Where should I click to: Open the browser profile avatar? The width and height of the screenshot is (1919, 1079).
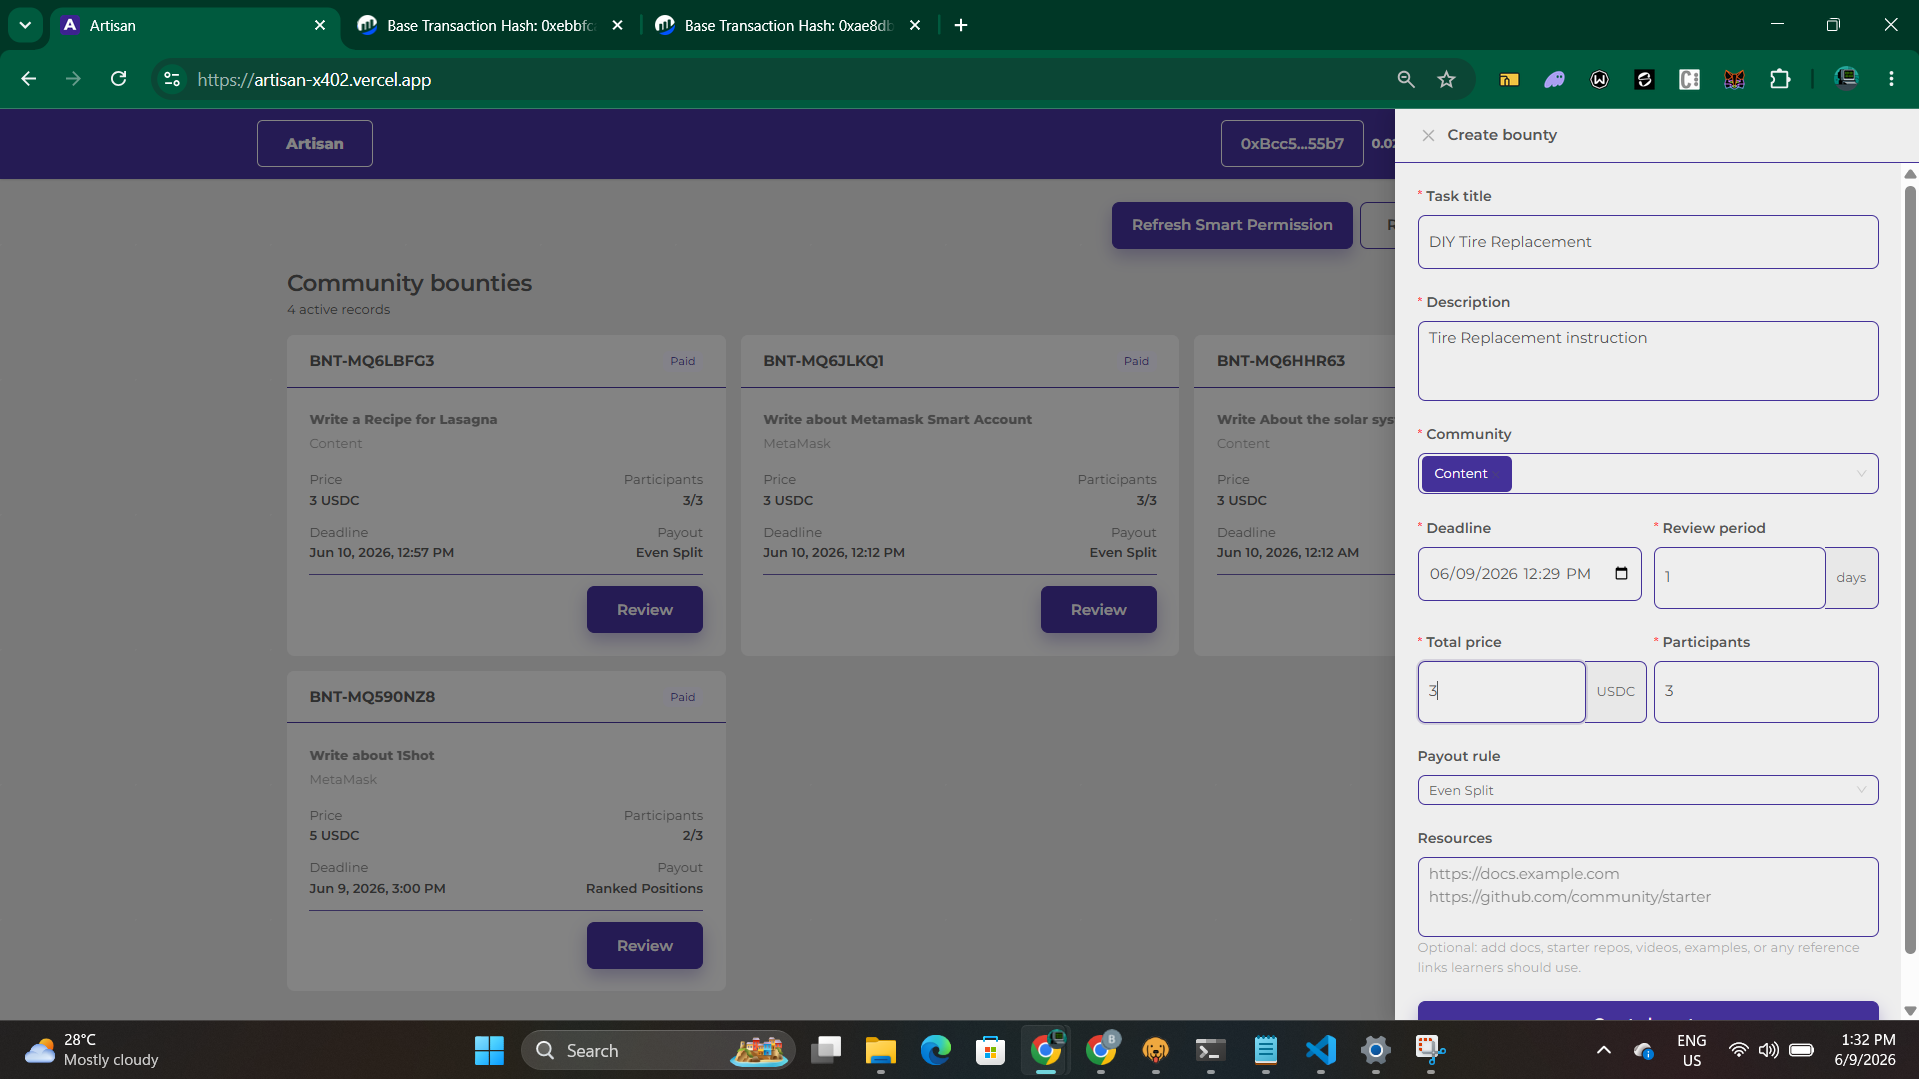tap(1846, 79)
